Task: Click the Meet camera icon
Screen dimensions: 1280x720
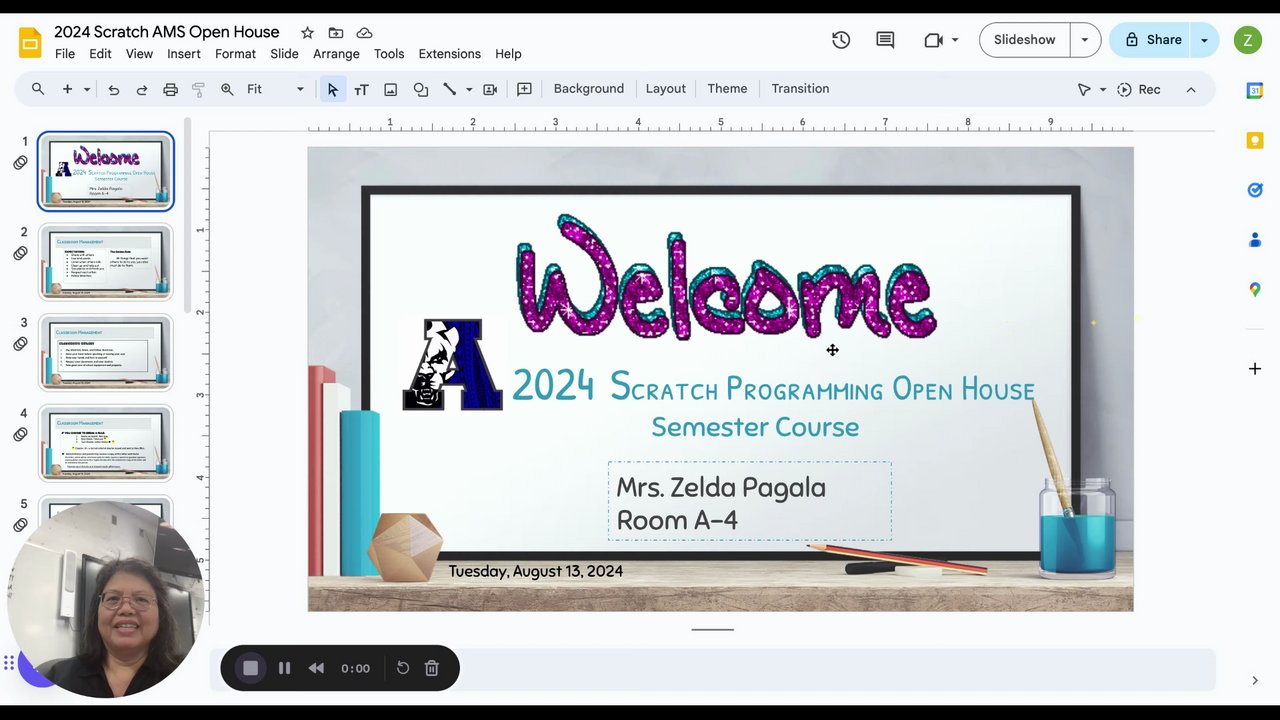Action: tap(933, 40)
